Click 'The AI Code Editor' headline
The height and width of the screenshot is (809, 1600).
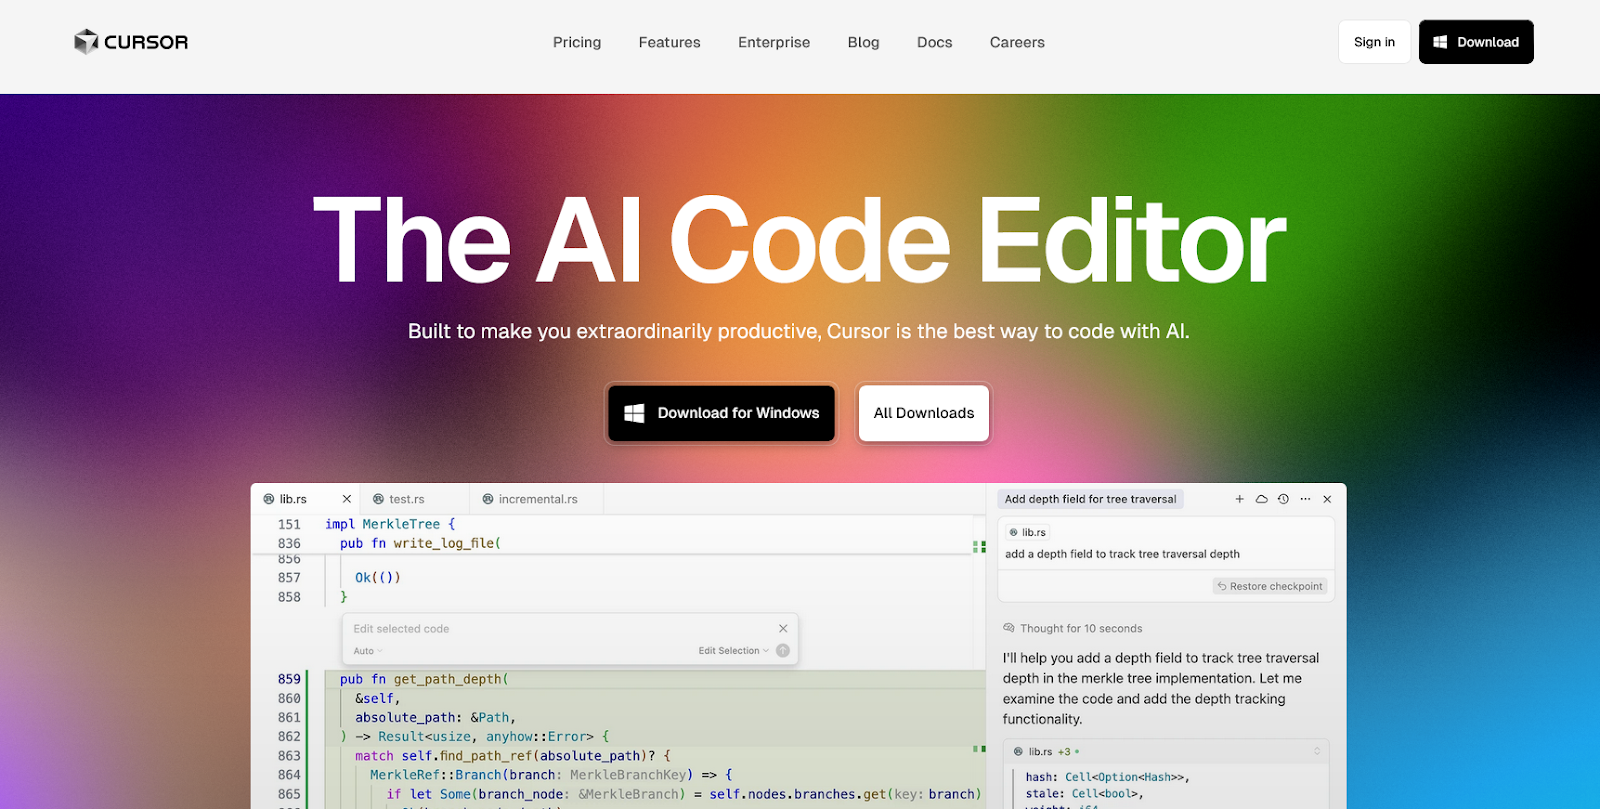tap(799, 240)
